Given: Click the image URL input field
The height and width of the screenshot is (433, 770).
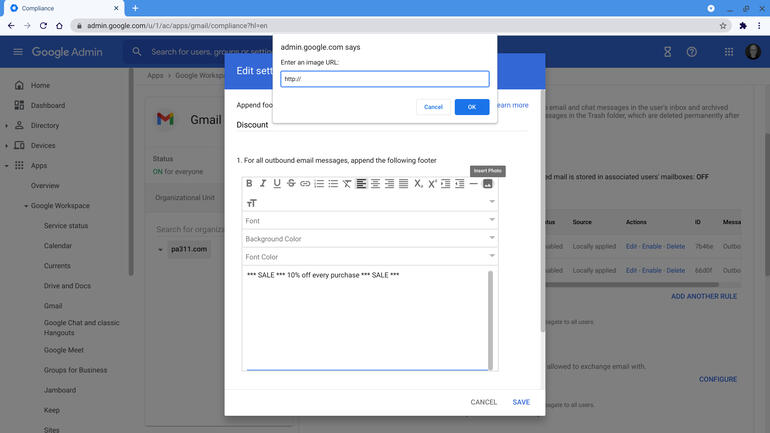Looking at the screenshot, I should 385,79.
